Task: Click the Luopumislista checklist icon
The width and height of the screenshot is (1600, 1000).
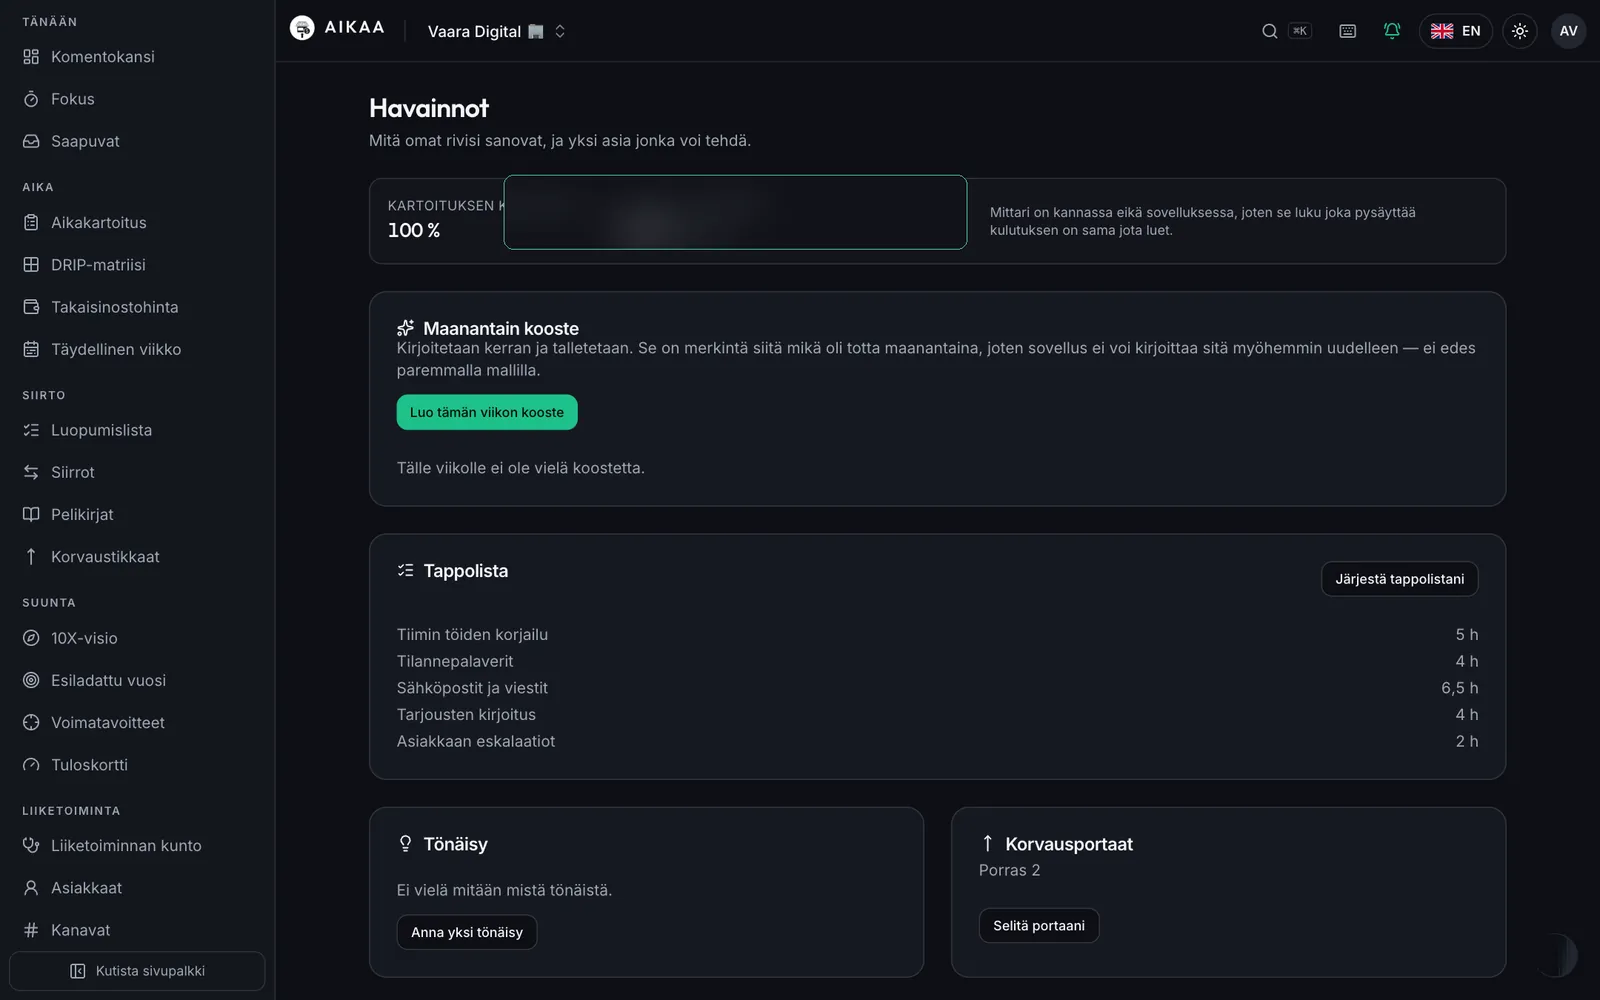Action: 31,430
